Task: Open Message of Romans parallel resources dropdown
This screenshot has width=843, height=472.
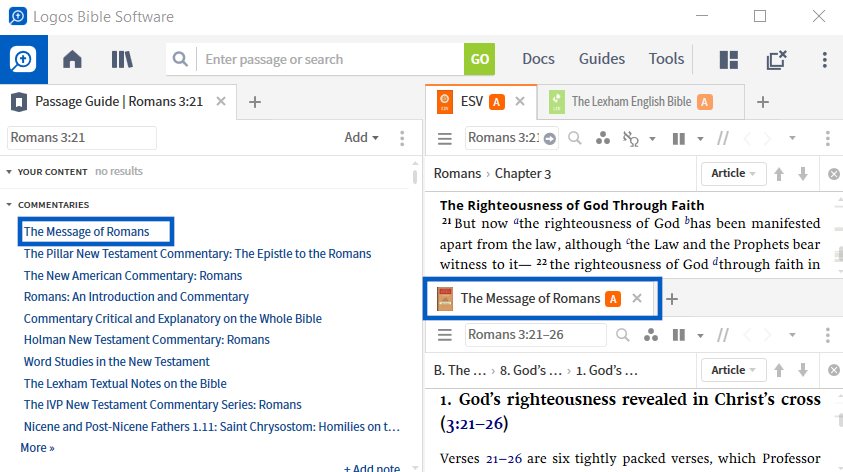Action: [x=700, y=335]
